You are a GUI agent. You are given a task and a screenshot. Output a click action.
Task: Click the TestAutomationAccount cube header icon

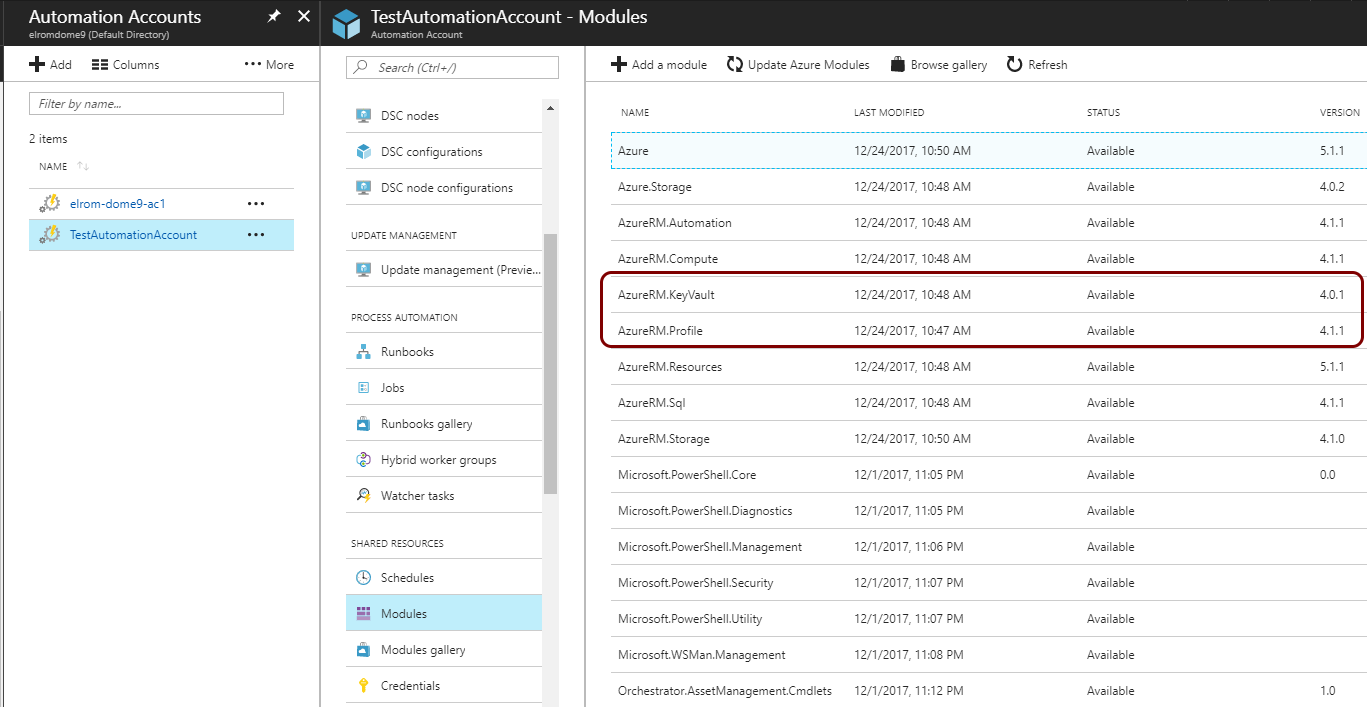click(346, 22)
